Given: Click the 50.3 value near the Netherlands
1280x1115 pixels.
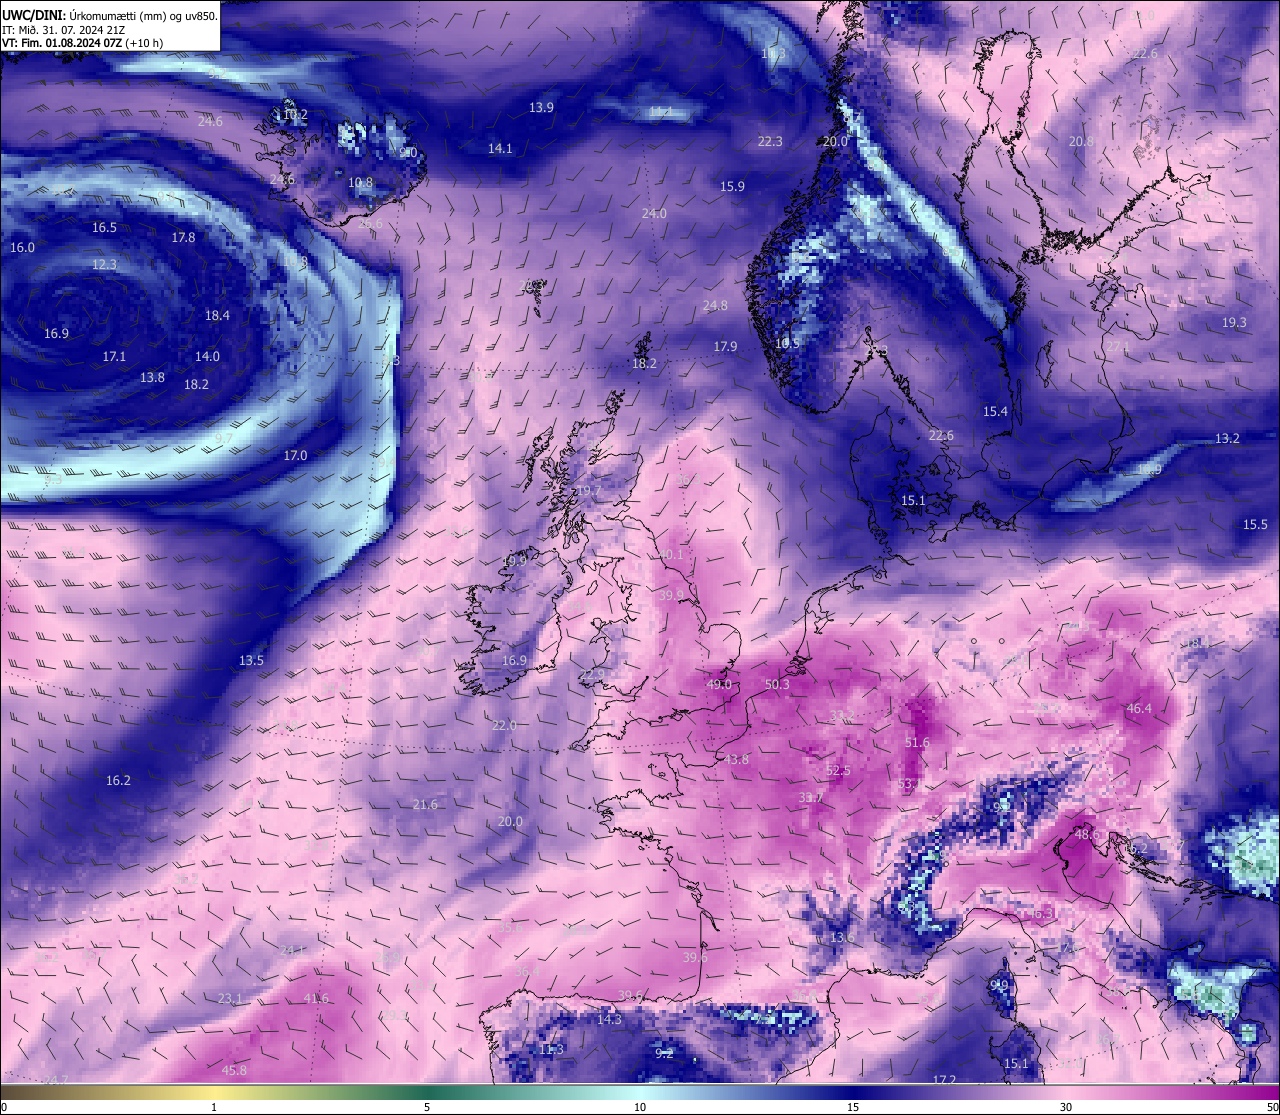Looking at the screenshot, I should 777,685.
